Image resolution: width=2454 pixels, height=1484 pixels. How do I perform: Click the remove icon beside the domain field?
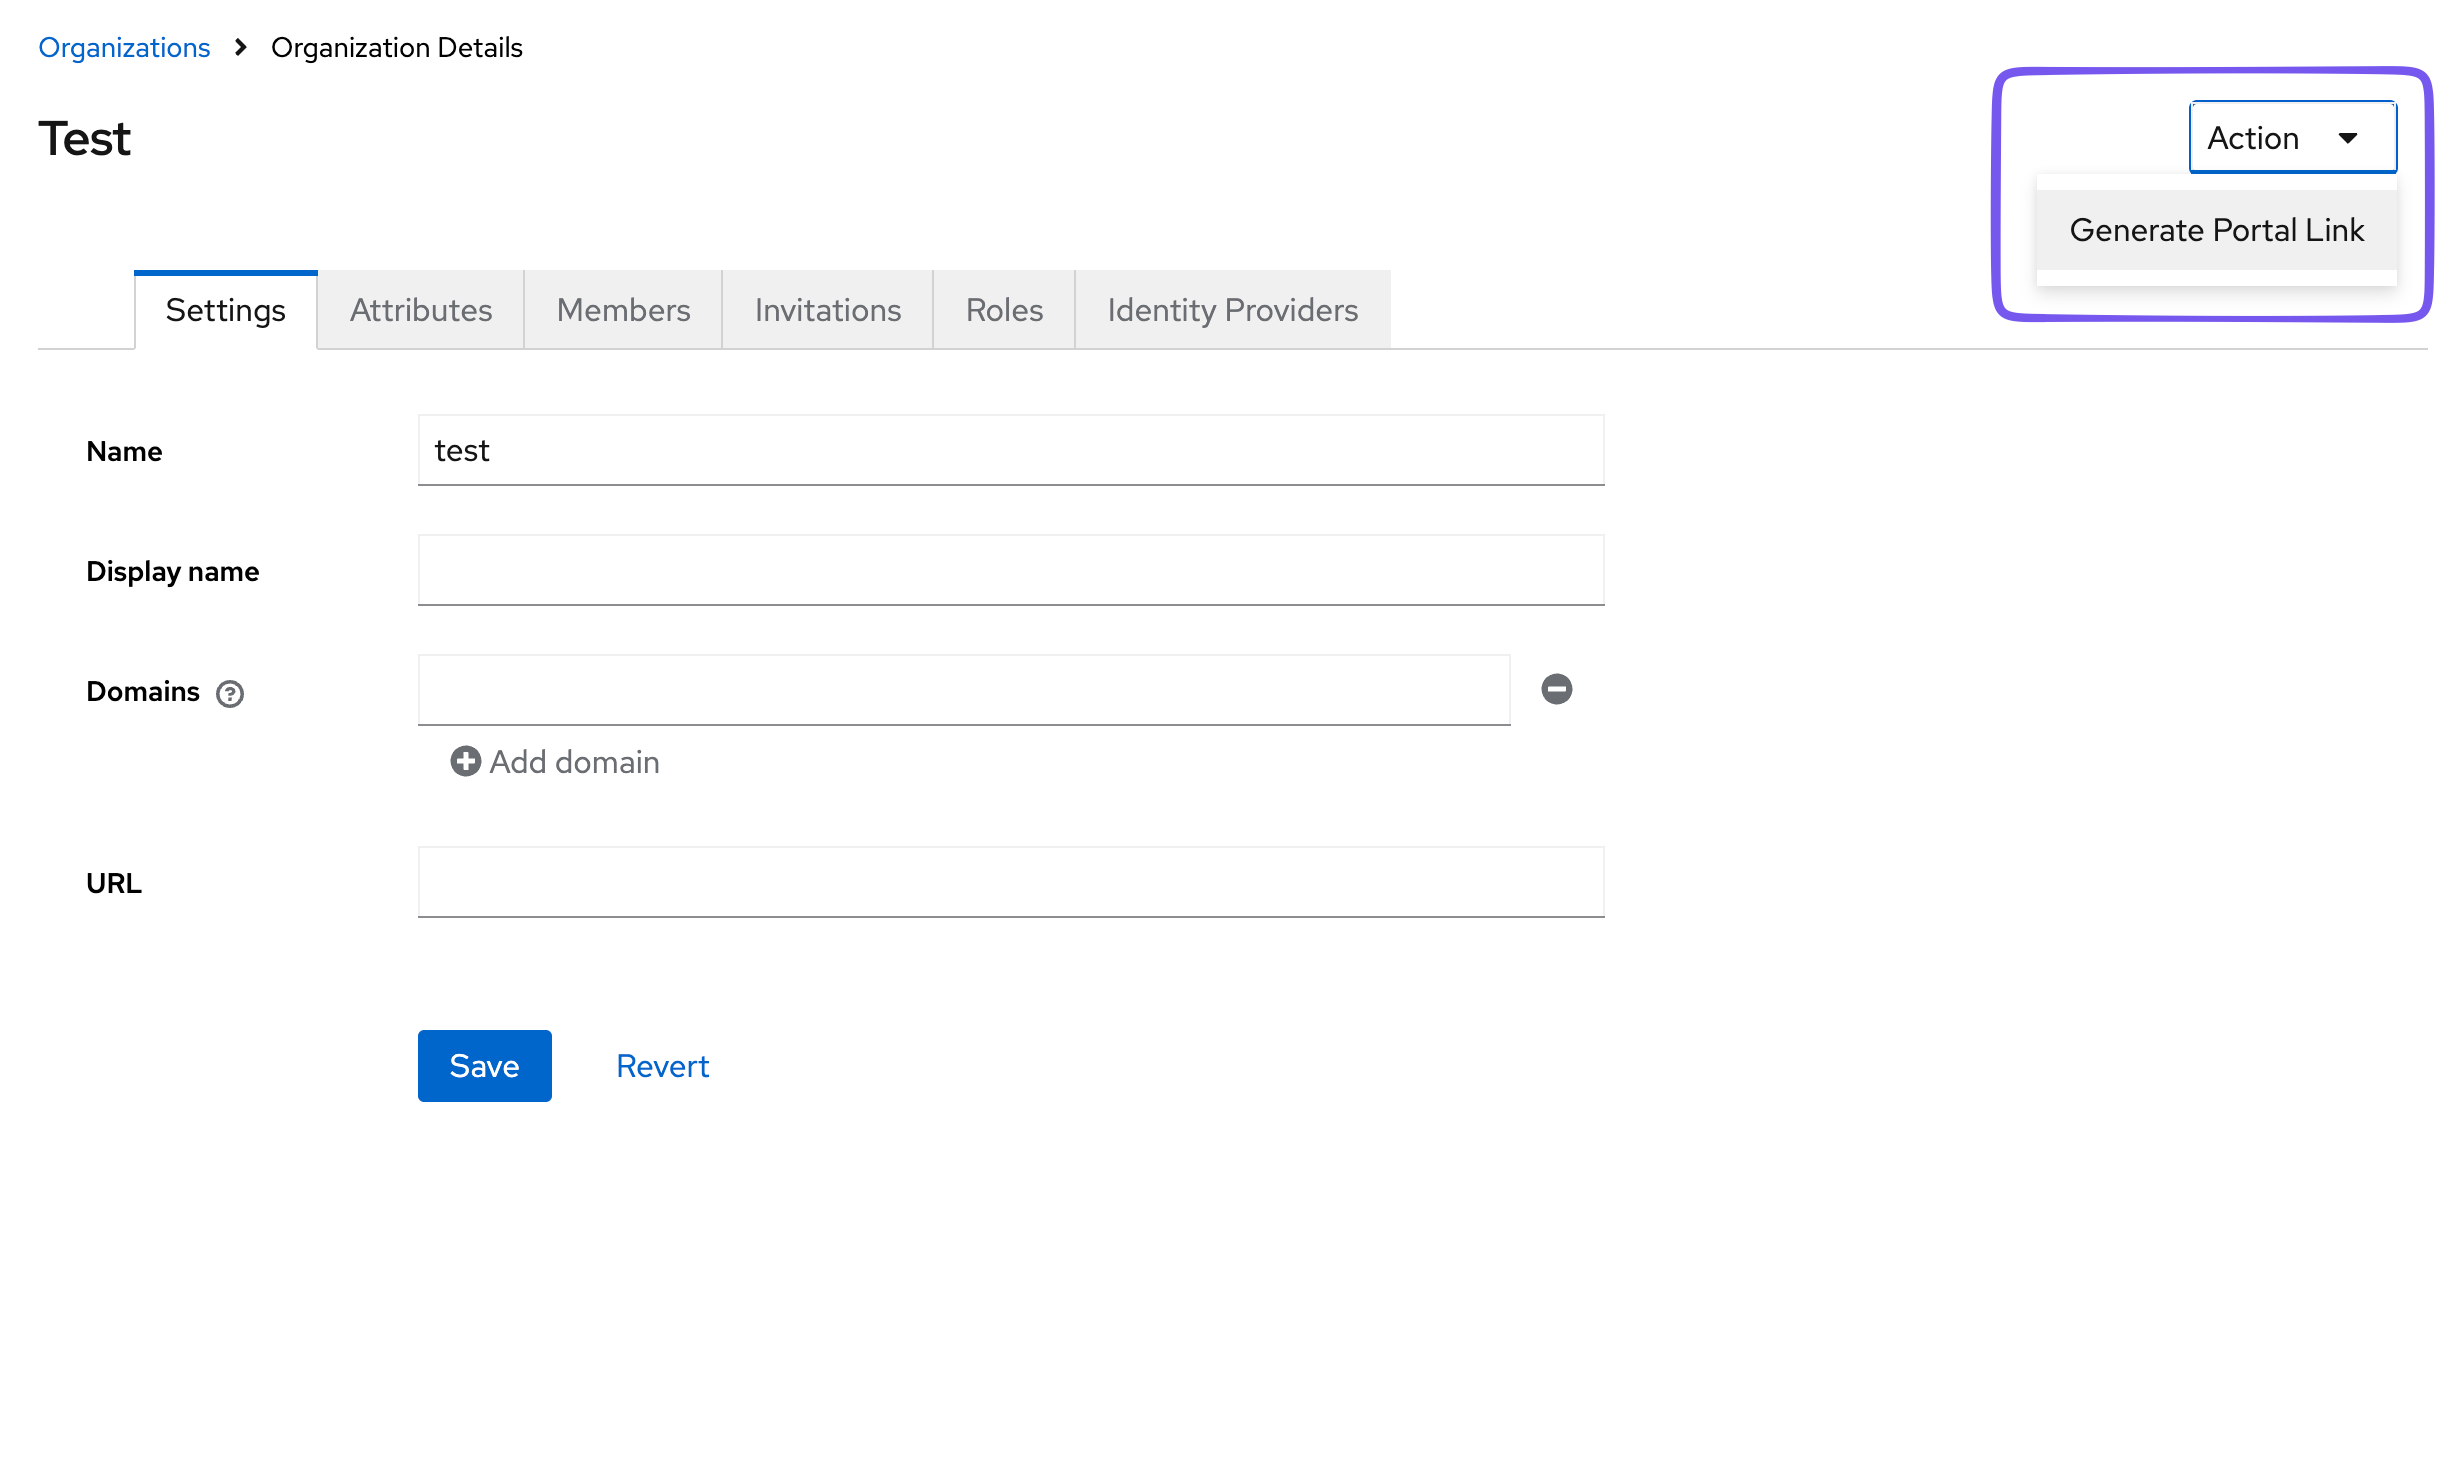1556,689
